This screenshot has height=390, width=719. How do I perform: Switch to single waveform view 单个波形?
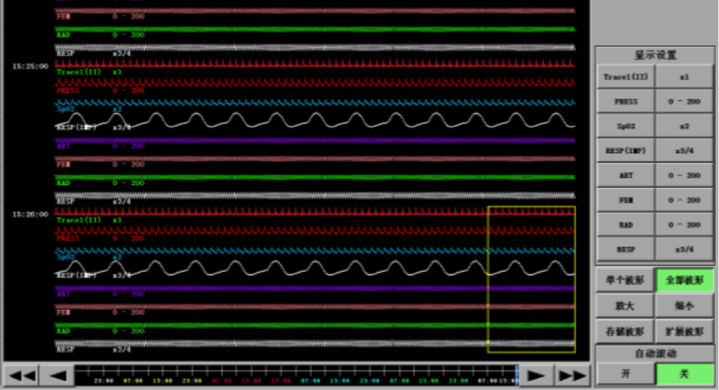tap(625, 280)
